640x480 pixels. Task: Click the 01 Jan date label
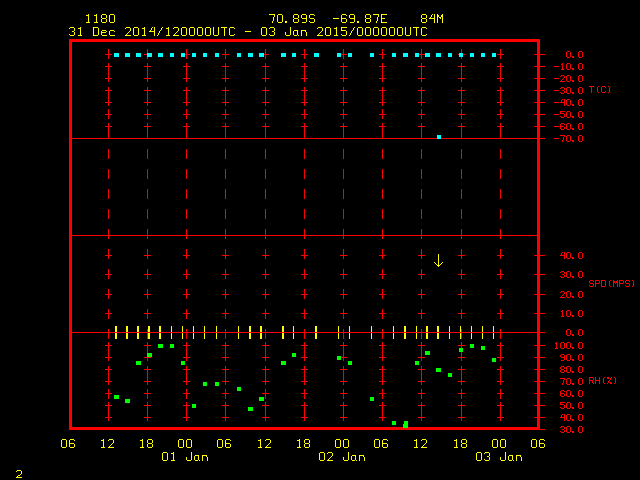(185, 457)
